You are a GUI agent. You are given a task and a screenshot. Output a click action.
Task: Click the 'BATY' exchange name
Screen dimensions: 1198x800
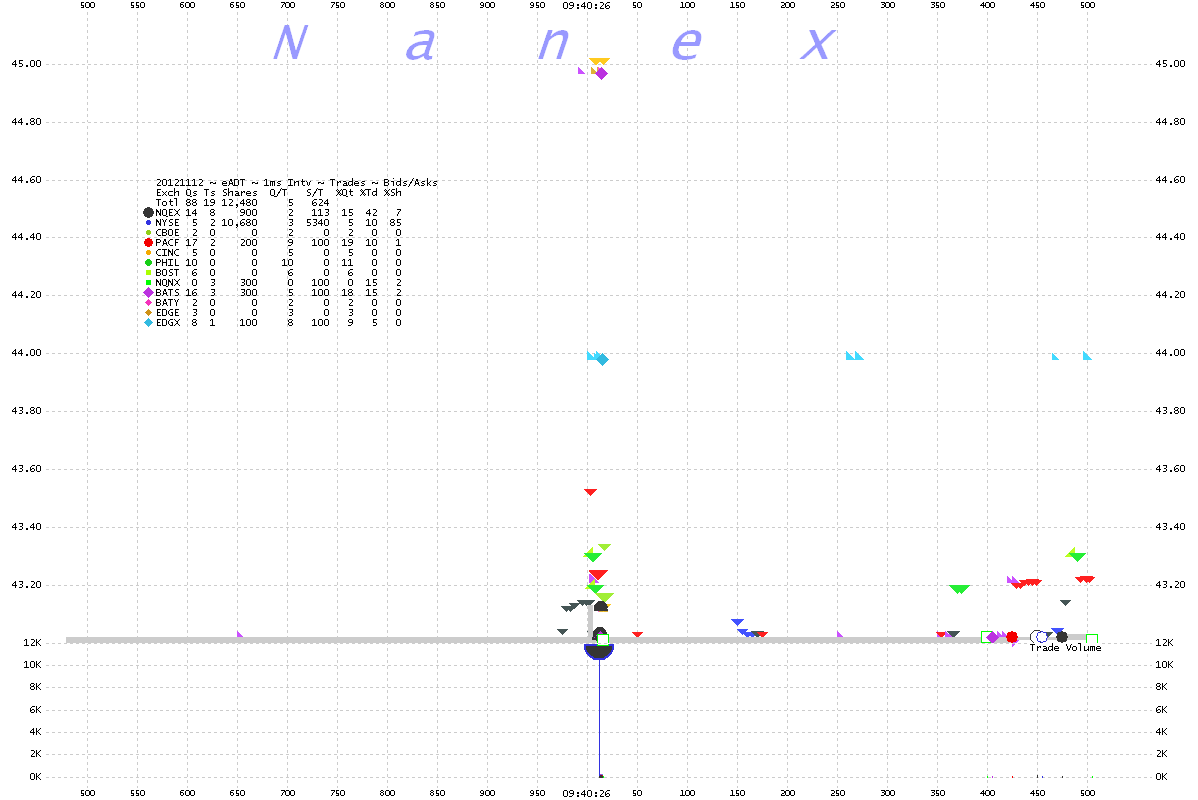tap(167, 303)
